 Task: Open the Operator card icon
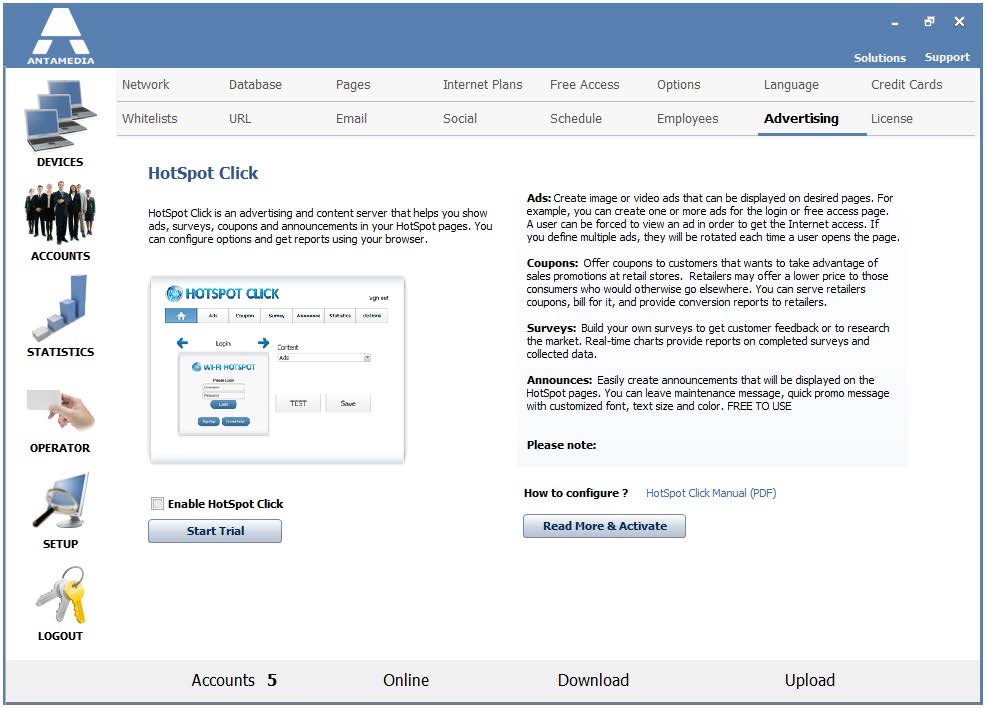pos(60,410)
